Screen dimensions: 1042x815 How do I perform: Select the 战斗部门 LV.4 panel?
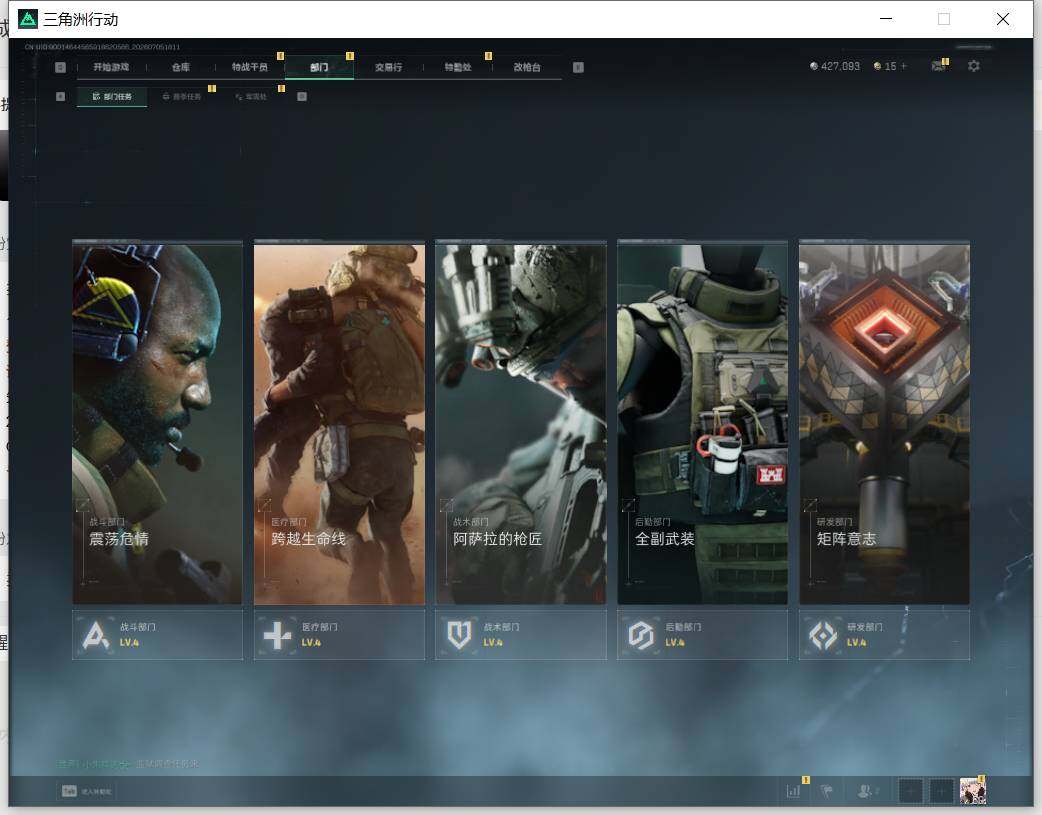157,635
